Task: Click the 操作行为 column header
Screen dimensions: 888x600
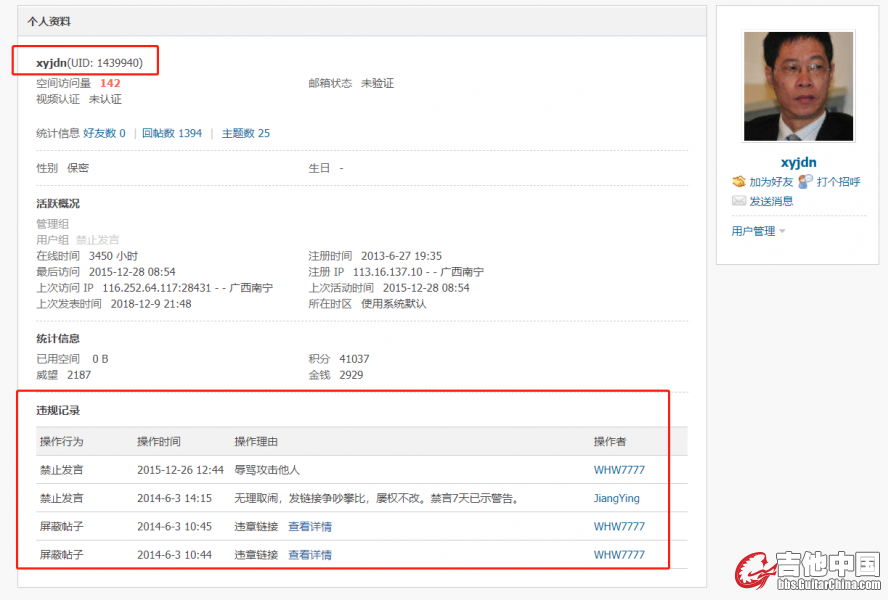Action: [61, 441]
